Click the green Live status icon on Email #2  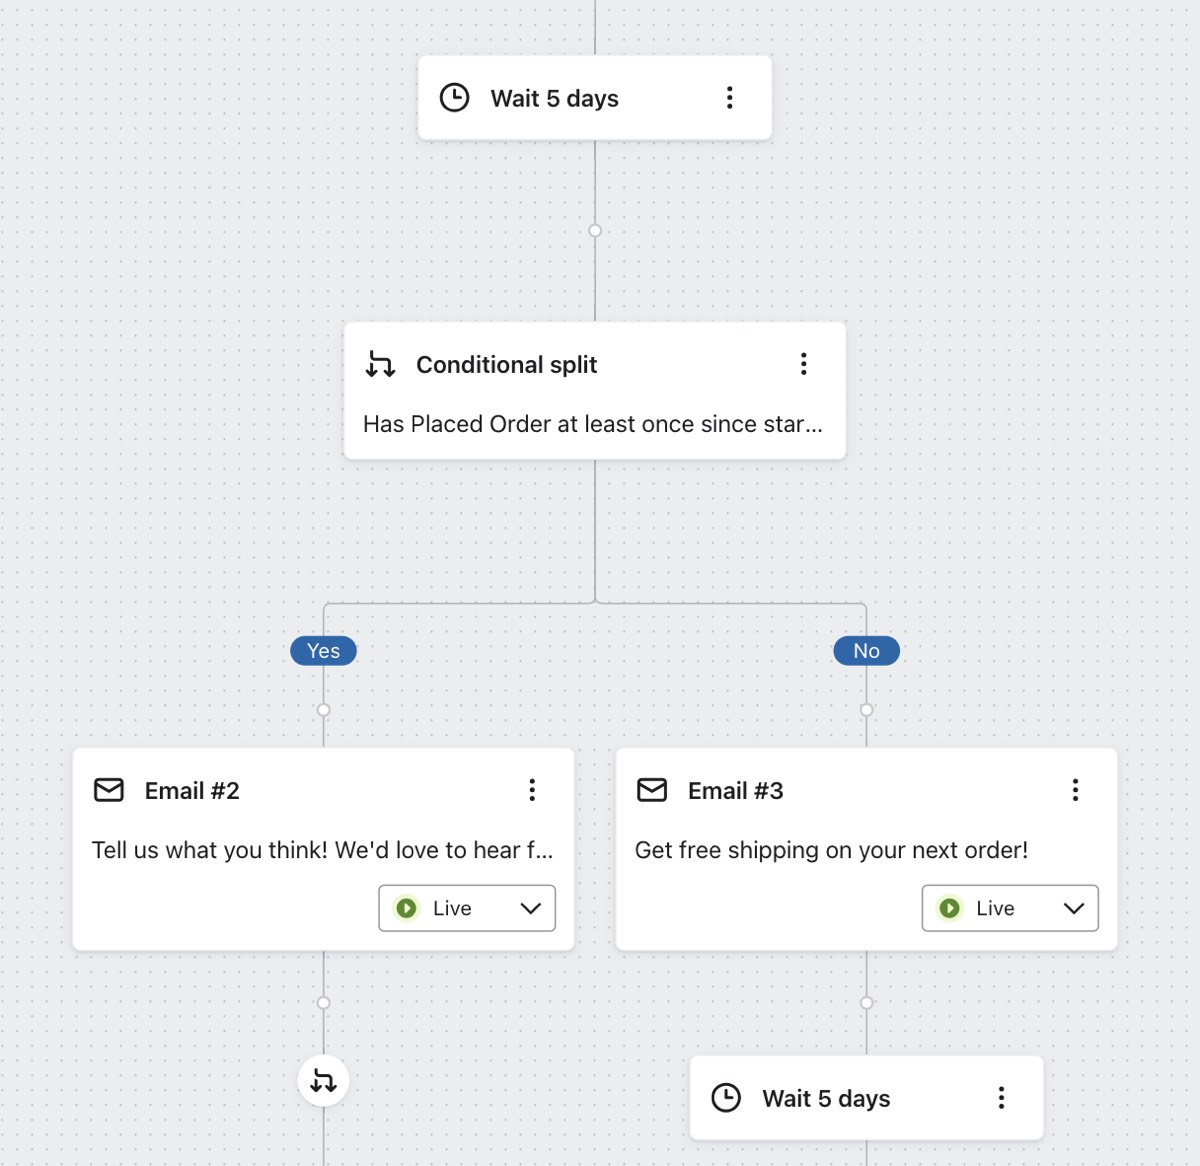tap(409, 908)
